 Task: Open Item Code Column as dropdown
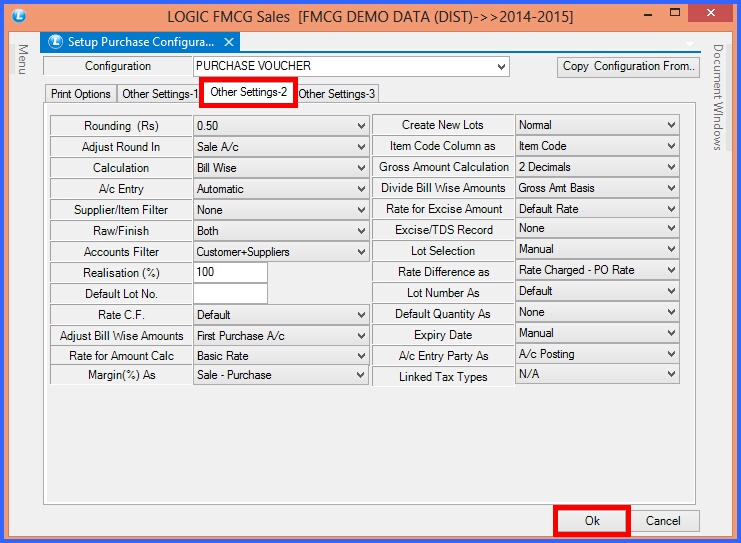tap(597, 146)
